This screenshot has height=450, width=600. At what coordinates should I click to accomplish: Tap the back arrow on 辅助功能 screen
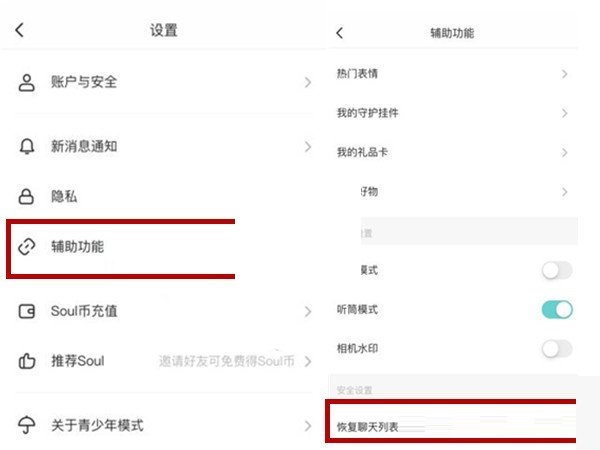click(340, 33)
